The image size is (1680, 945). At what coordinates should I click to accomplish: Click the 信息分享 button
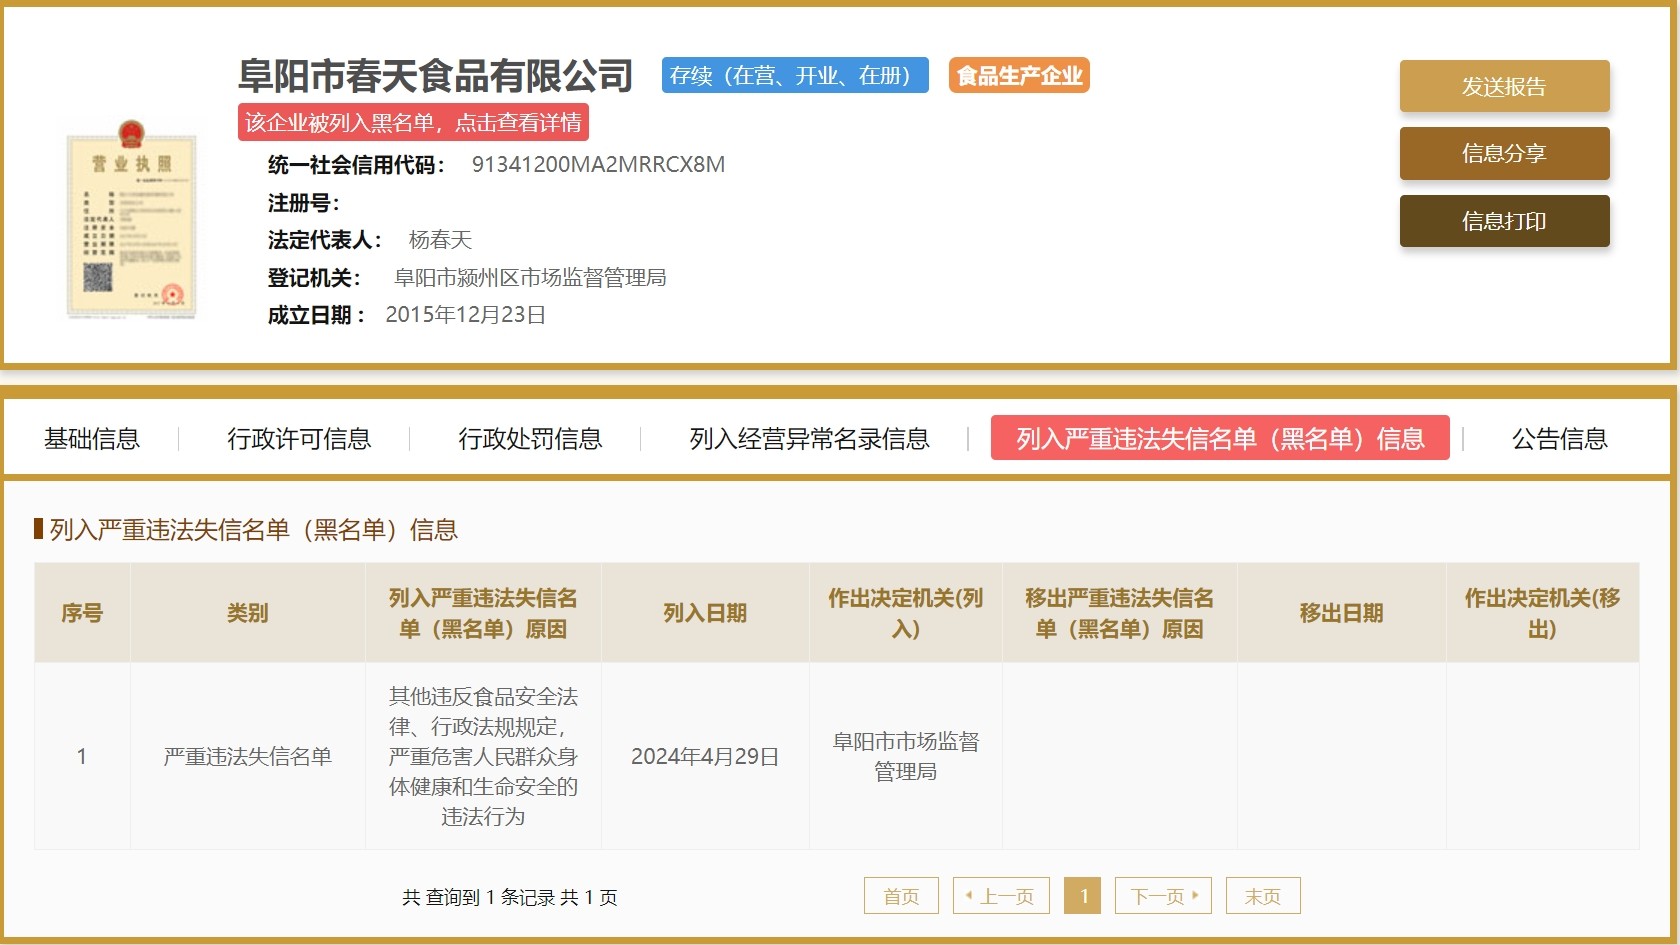click(x=1504, y=154)
